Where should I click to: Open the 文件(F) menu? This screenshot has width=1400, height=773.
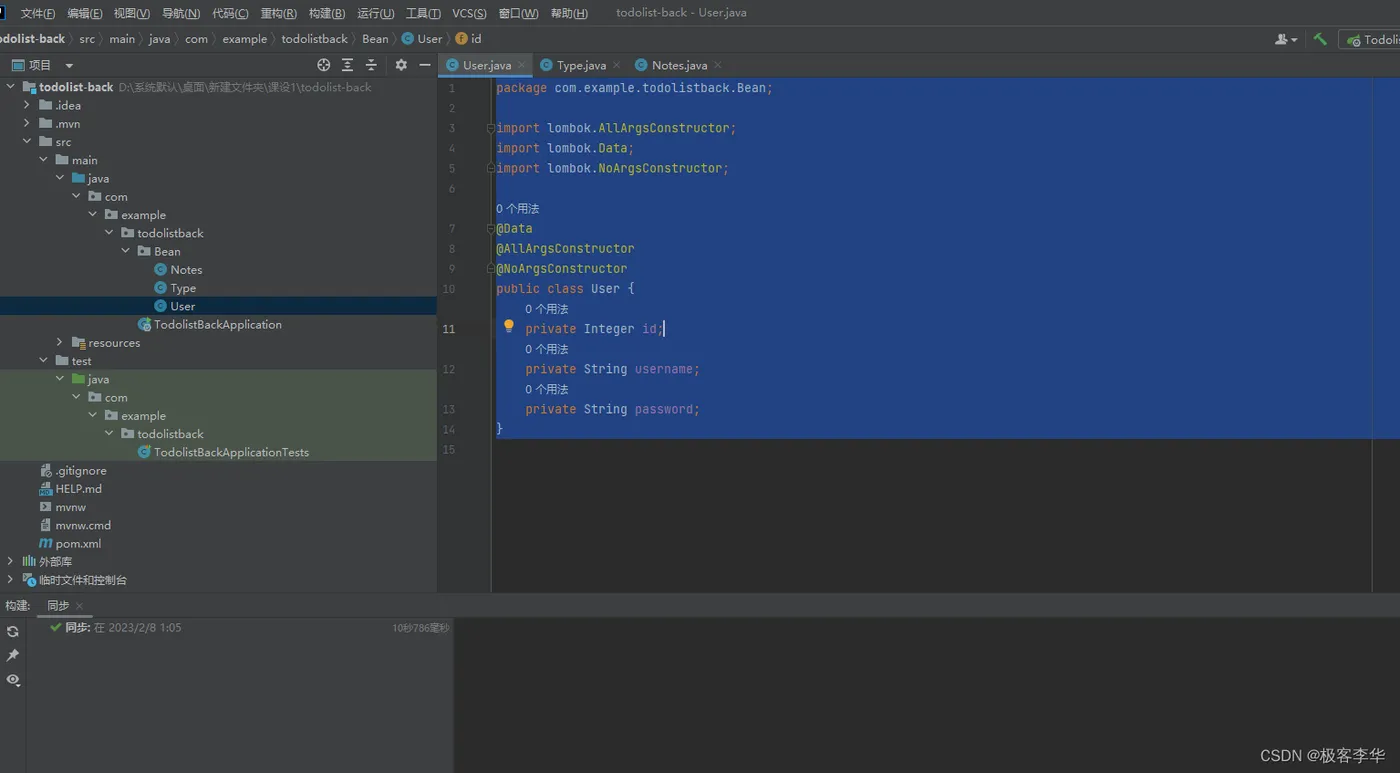click(38, 13)
